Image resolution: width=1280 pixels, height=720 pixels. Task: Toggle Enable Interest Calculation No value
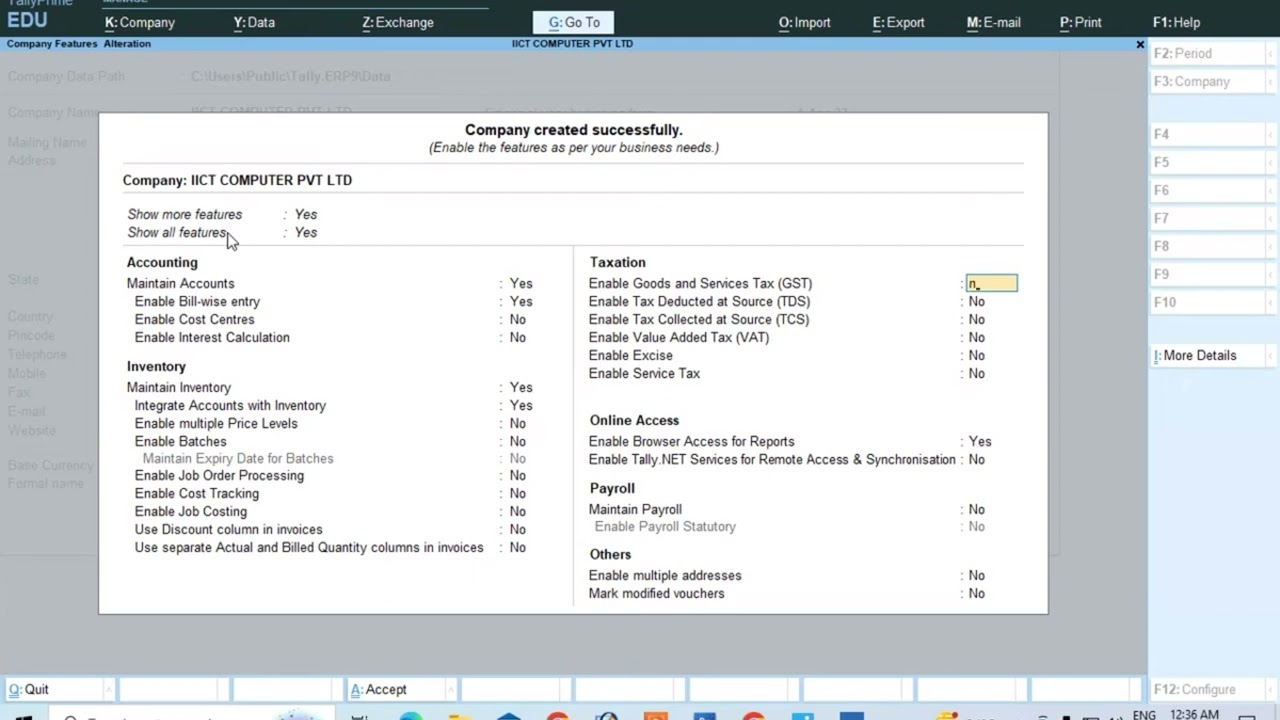[517, 338]
